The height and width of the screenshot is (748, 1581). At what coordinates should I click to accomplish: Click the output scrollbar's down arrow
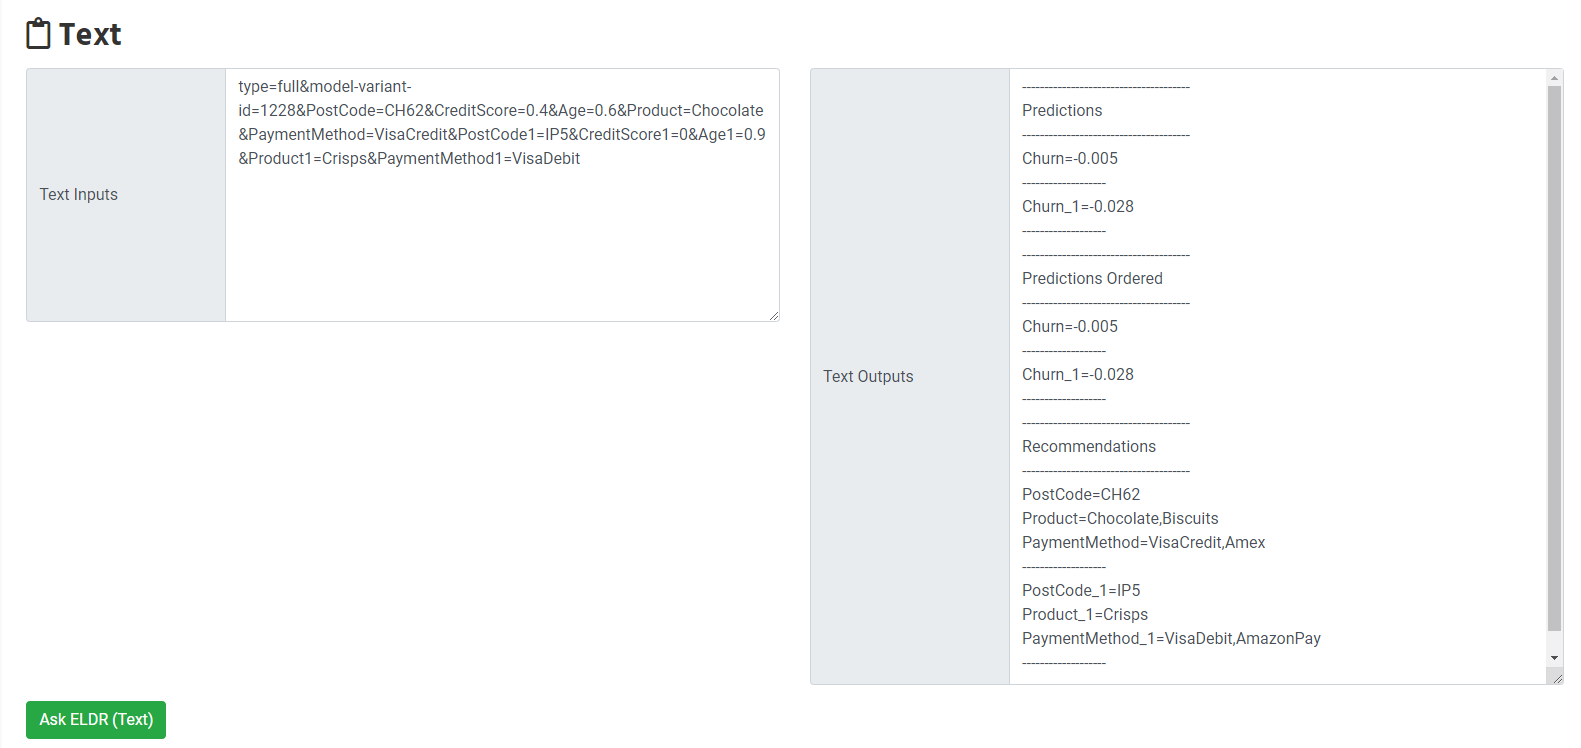click(x=1554, y=657)
